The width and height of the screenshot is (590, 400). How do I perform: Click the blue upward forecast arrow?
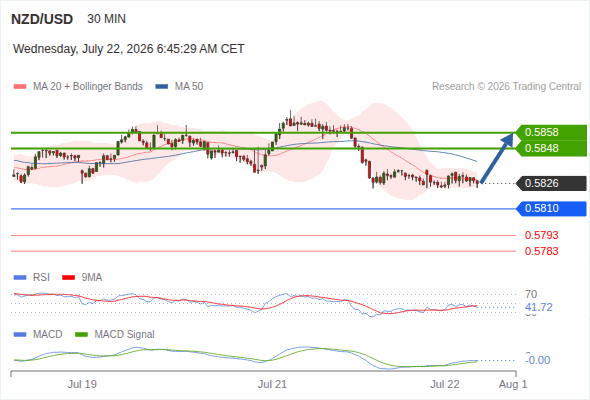(497, 158)
